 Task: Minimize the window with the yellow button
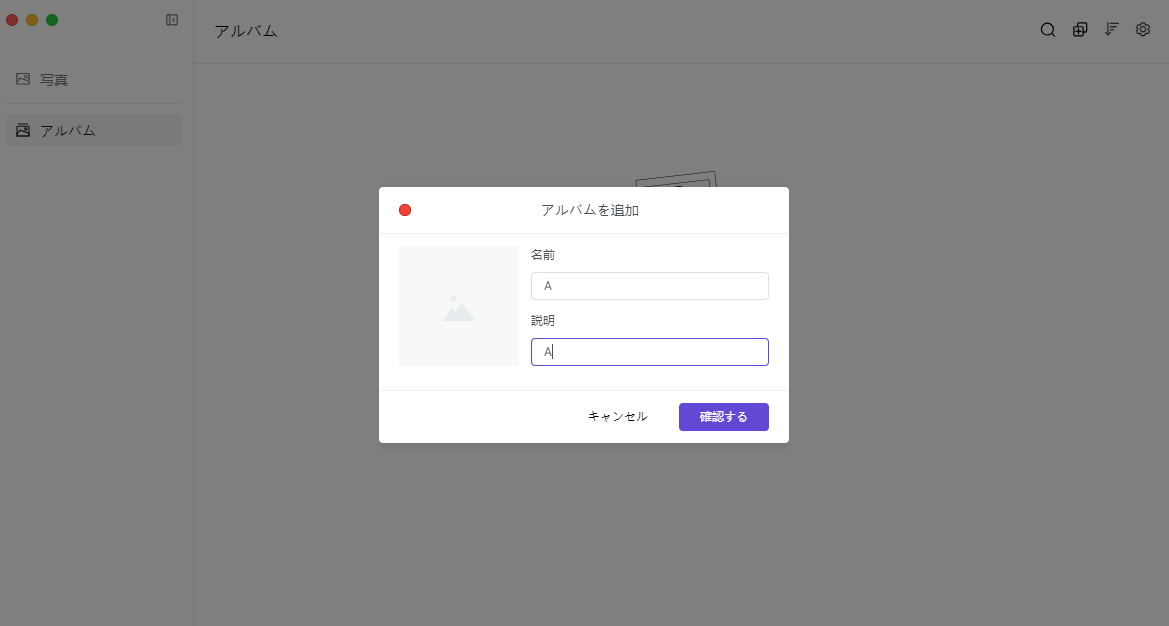[32, 20]
